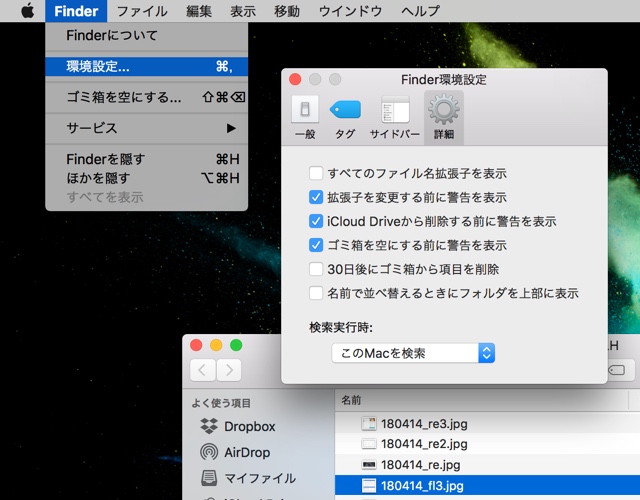Image resolution: width=640 pixels, height=500 pixels.
Task: Go forward in the Finder window
Action: point(229,370)
